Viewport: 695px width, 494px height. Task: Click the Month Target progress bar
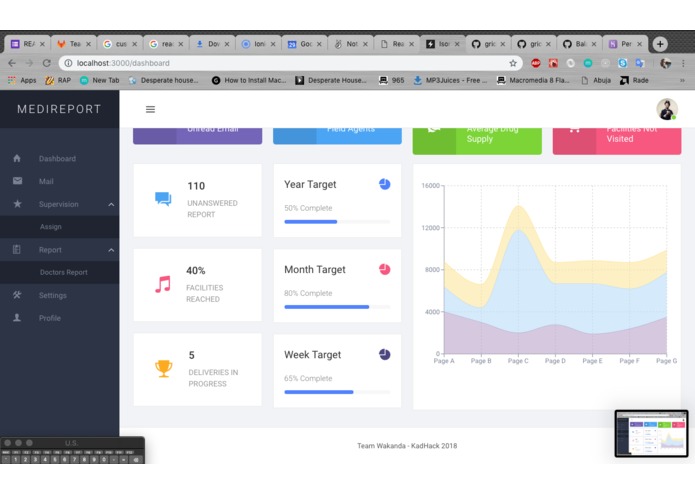point(337,307)
